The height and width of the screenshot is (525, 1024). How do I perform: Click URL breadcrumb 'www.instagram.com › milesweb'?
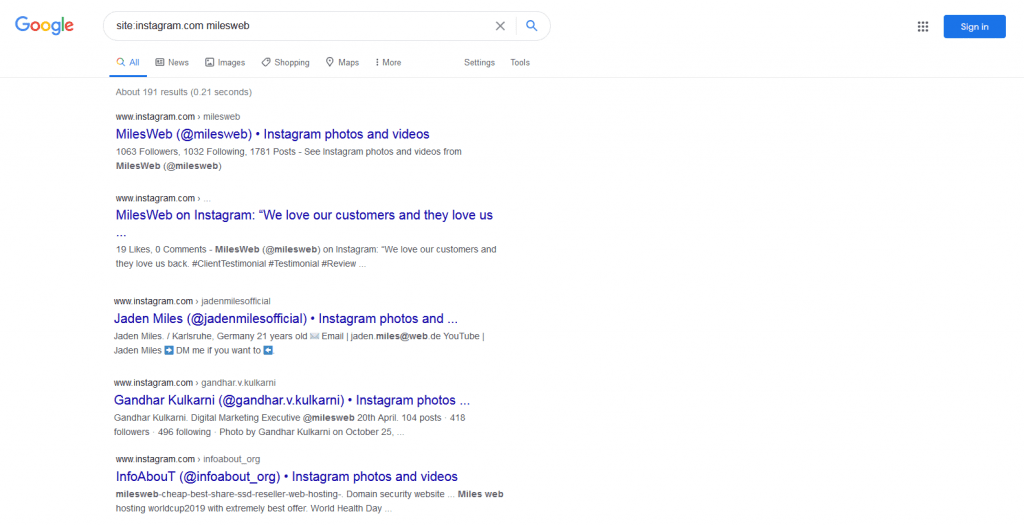(178, 117)
